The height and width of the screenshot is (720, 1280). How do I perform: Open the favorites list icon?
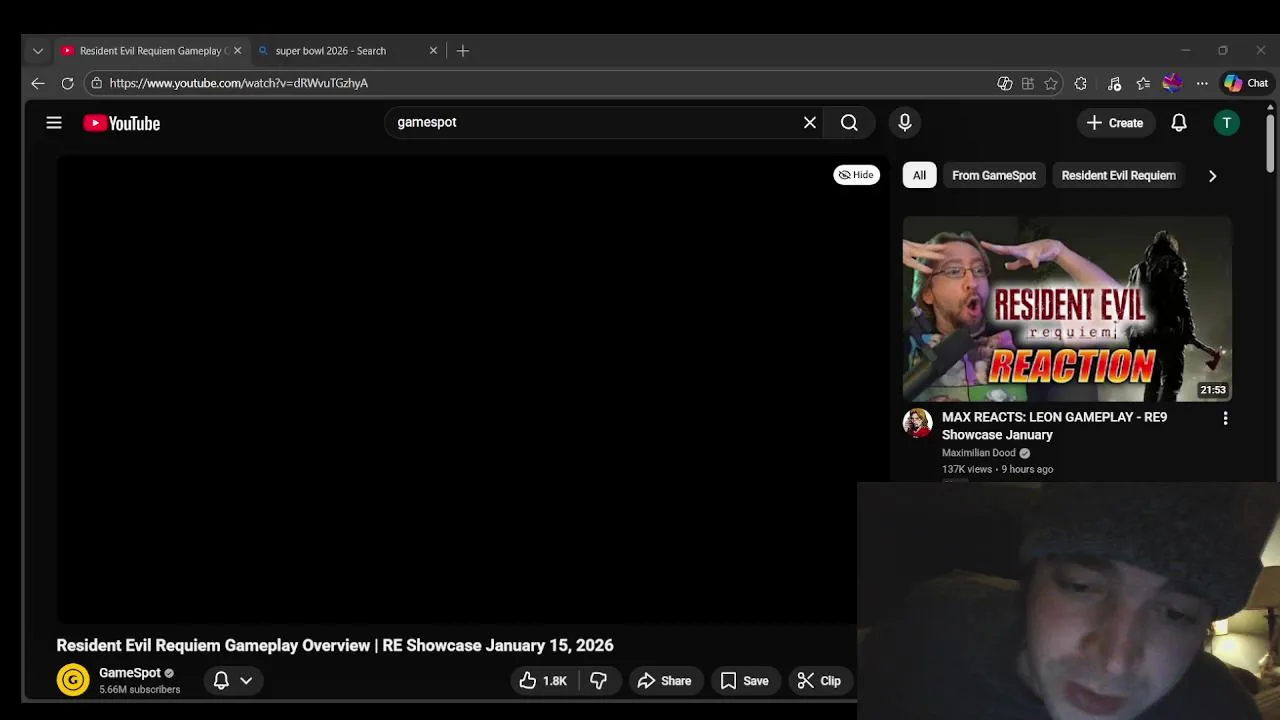click(x=1143, y=84)
